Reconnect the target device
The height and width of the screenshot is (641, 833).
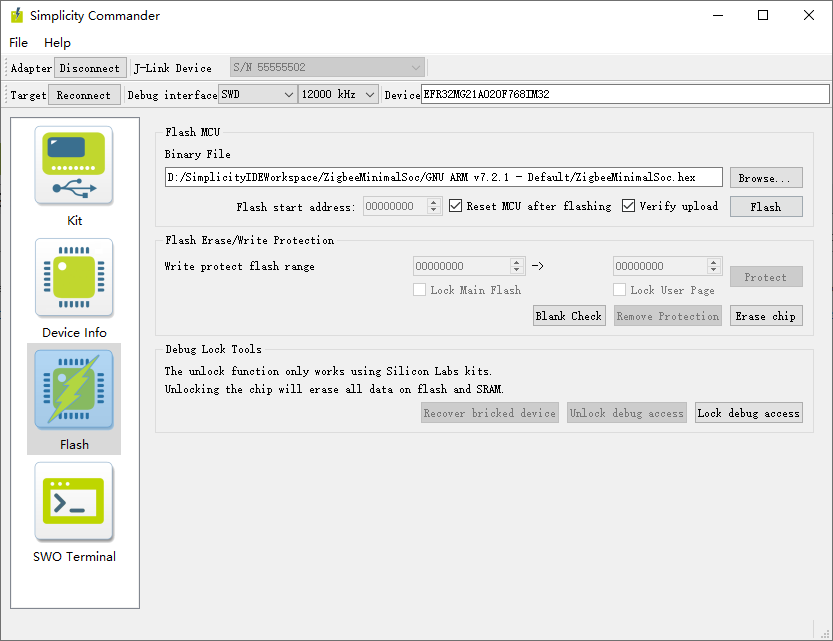tap(84, 95)
